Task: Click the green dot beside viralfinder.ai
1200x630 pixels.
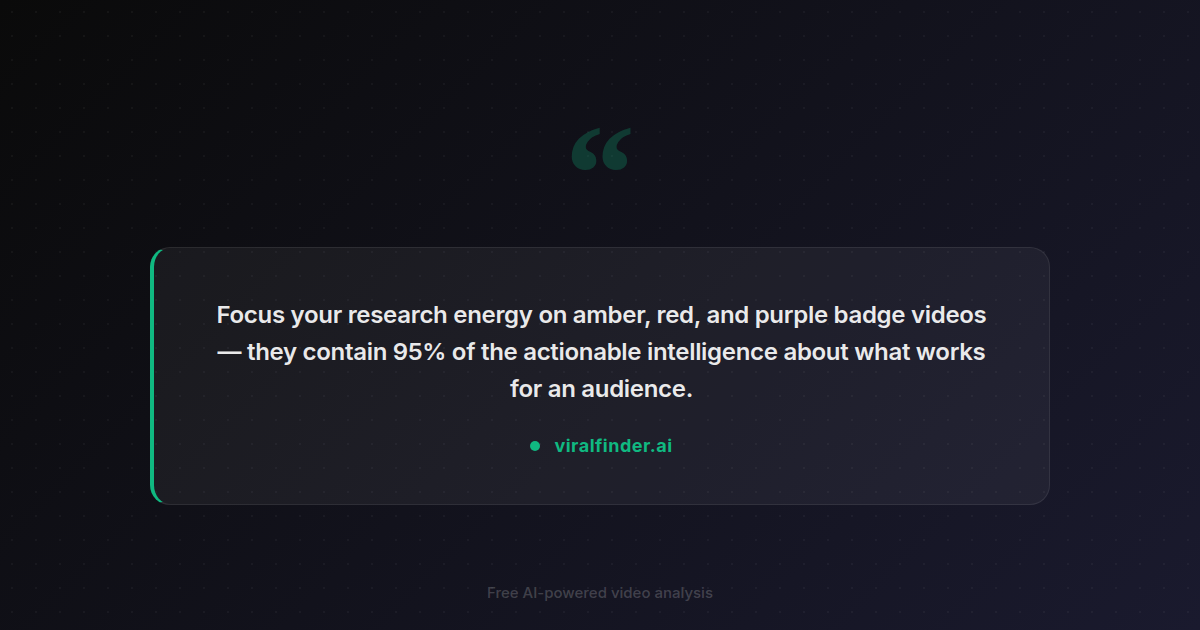Action: tap(535, 446)
